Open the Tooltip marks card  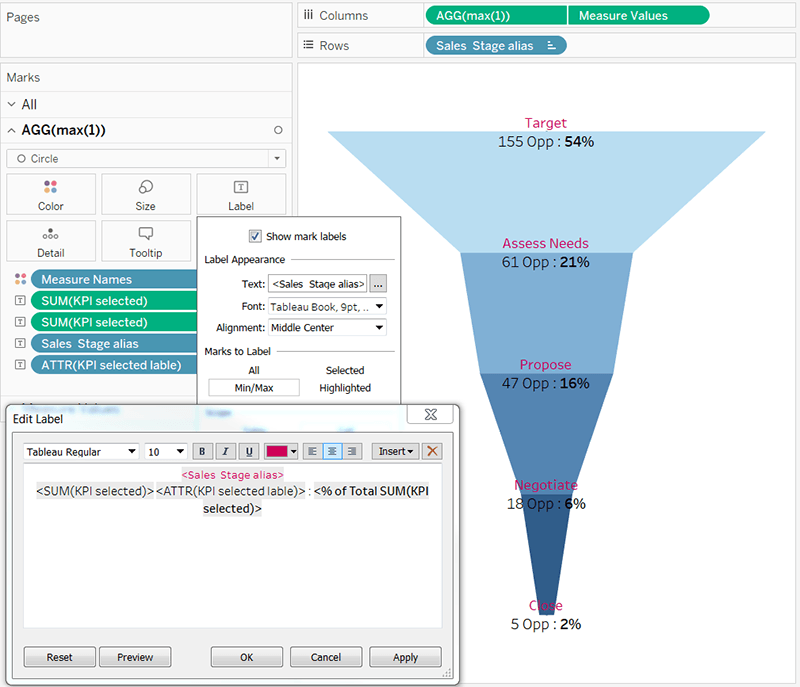(146, 241)
